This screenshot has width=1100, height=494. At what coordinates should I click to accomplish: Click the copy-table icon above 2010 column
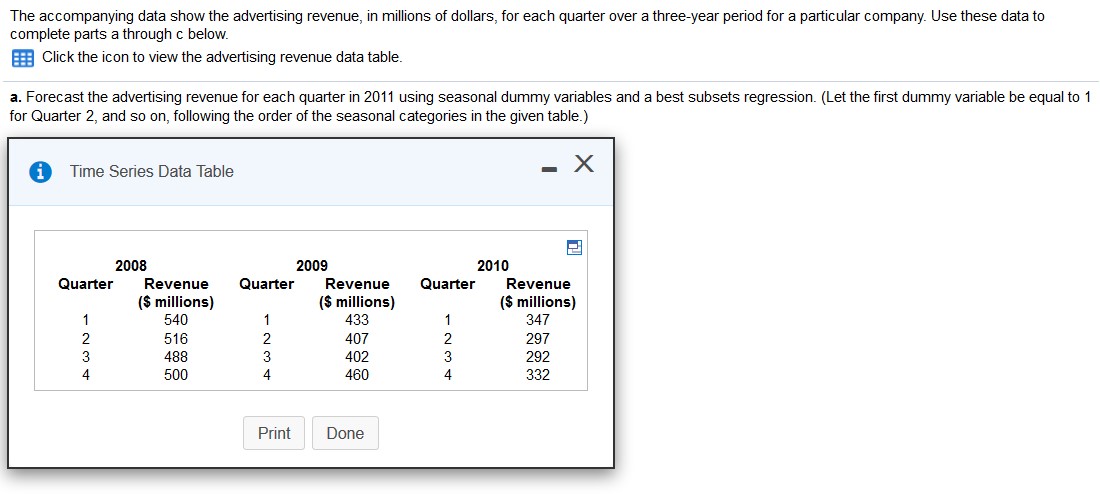(x=575, y=247)
